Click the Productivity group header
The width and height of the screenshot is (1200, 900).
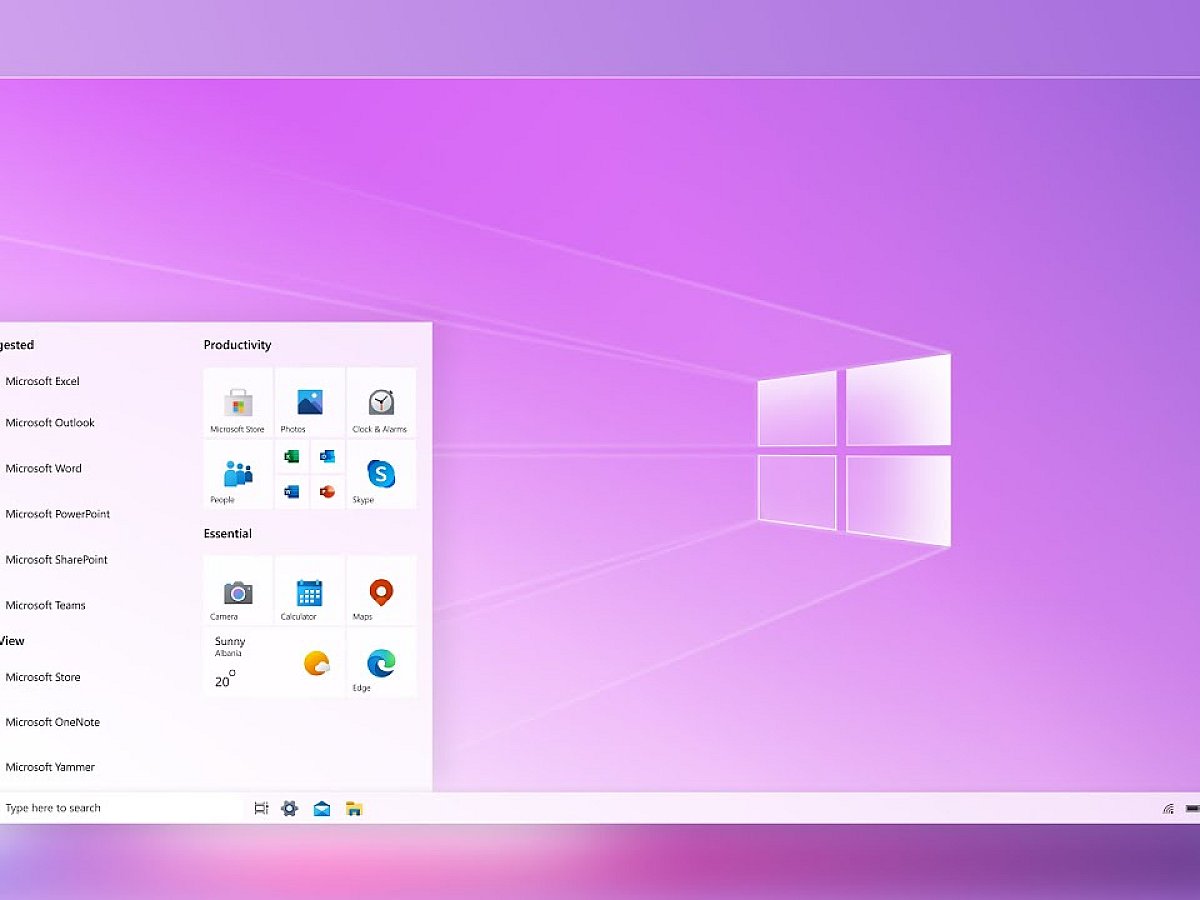pyautogui.click(x=237, y=345)
